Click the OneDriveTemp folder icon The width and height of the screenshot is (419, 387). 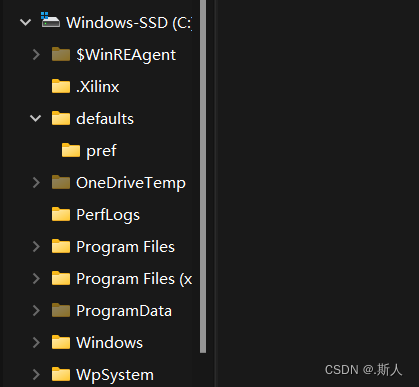(61, 182)
